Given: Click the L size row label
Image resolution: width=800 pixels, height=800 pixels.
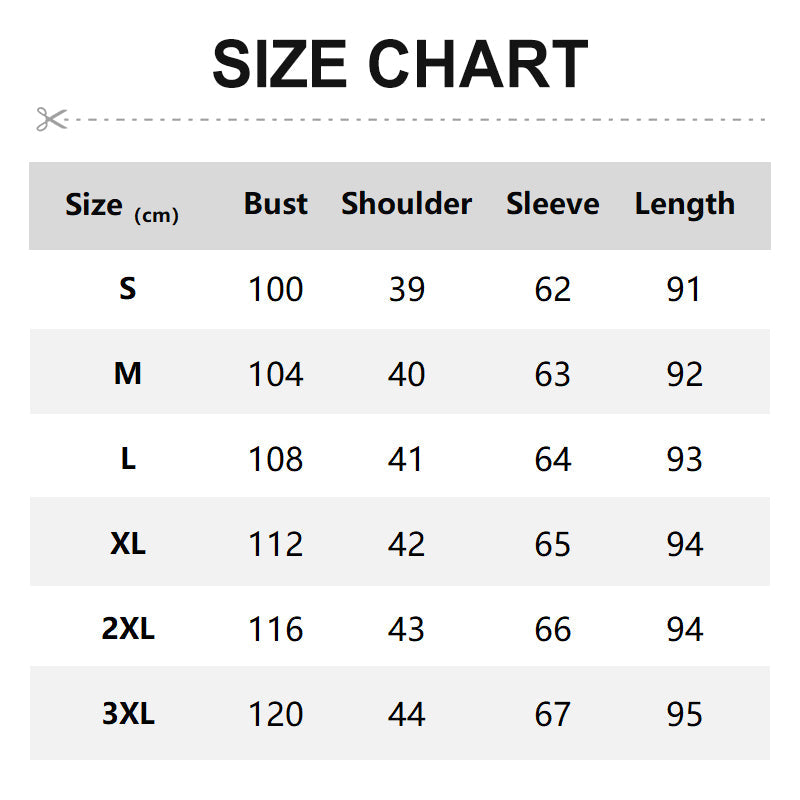Looking at the screenshot, I should coord(127,459).
